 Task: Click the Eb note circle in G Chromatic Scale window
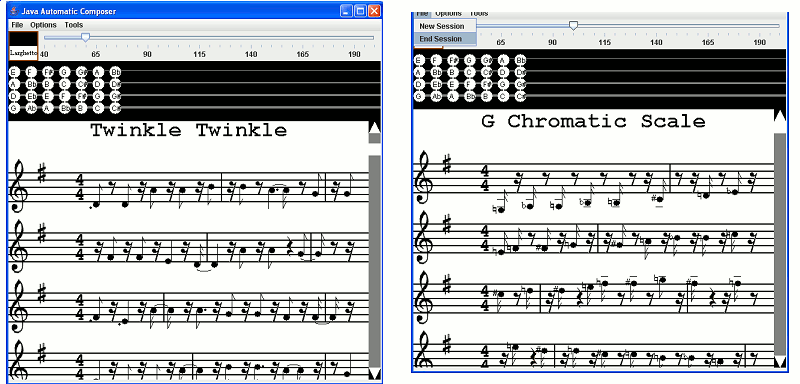(436, 84)
